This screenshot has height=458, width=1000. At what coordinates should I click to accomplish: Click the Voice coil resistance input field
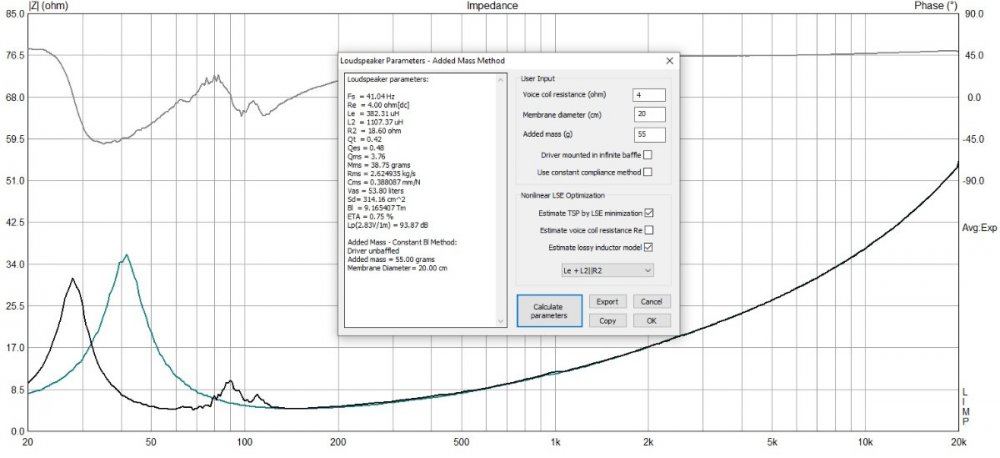[x=648, y=94]
